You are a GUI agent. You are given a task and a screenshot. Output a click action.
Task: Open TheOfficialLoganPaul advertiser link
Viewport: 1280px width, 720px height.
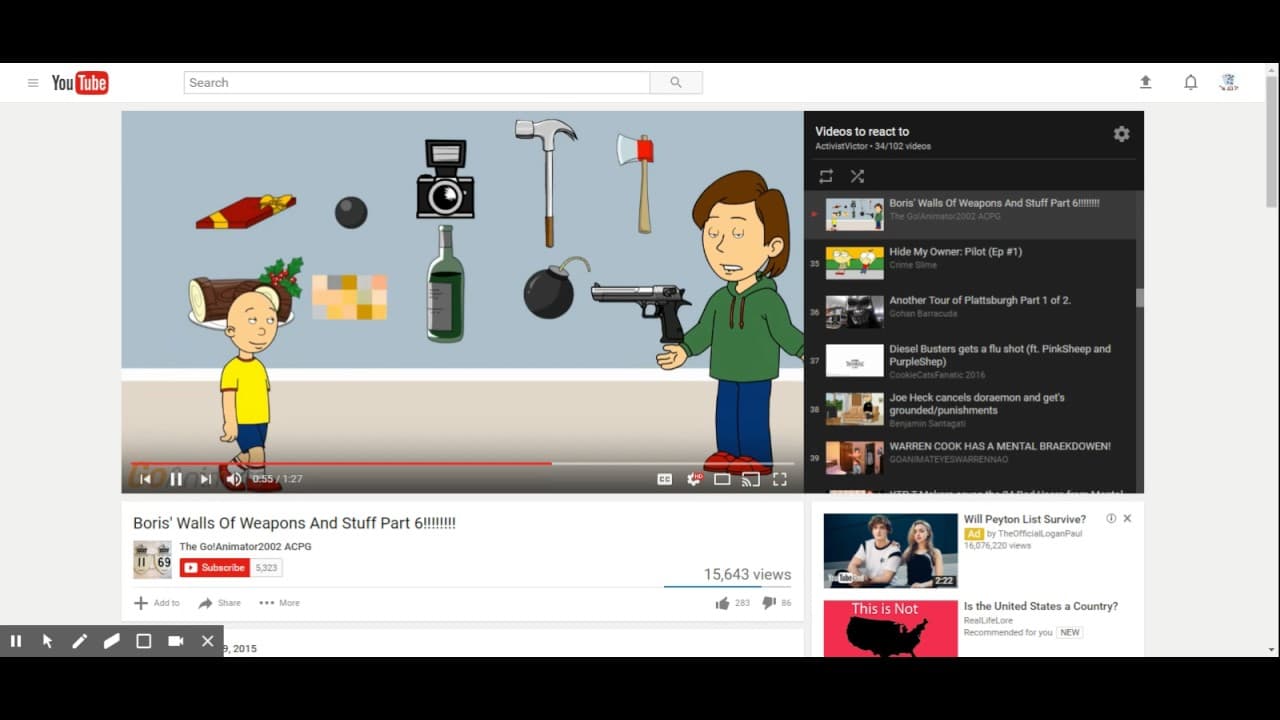(1040, 534)
